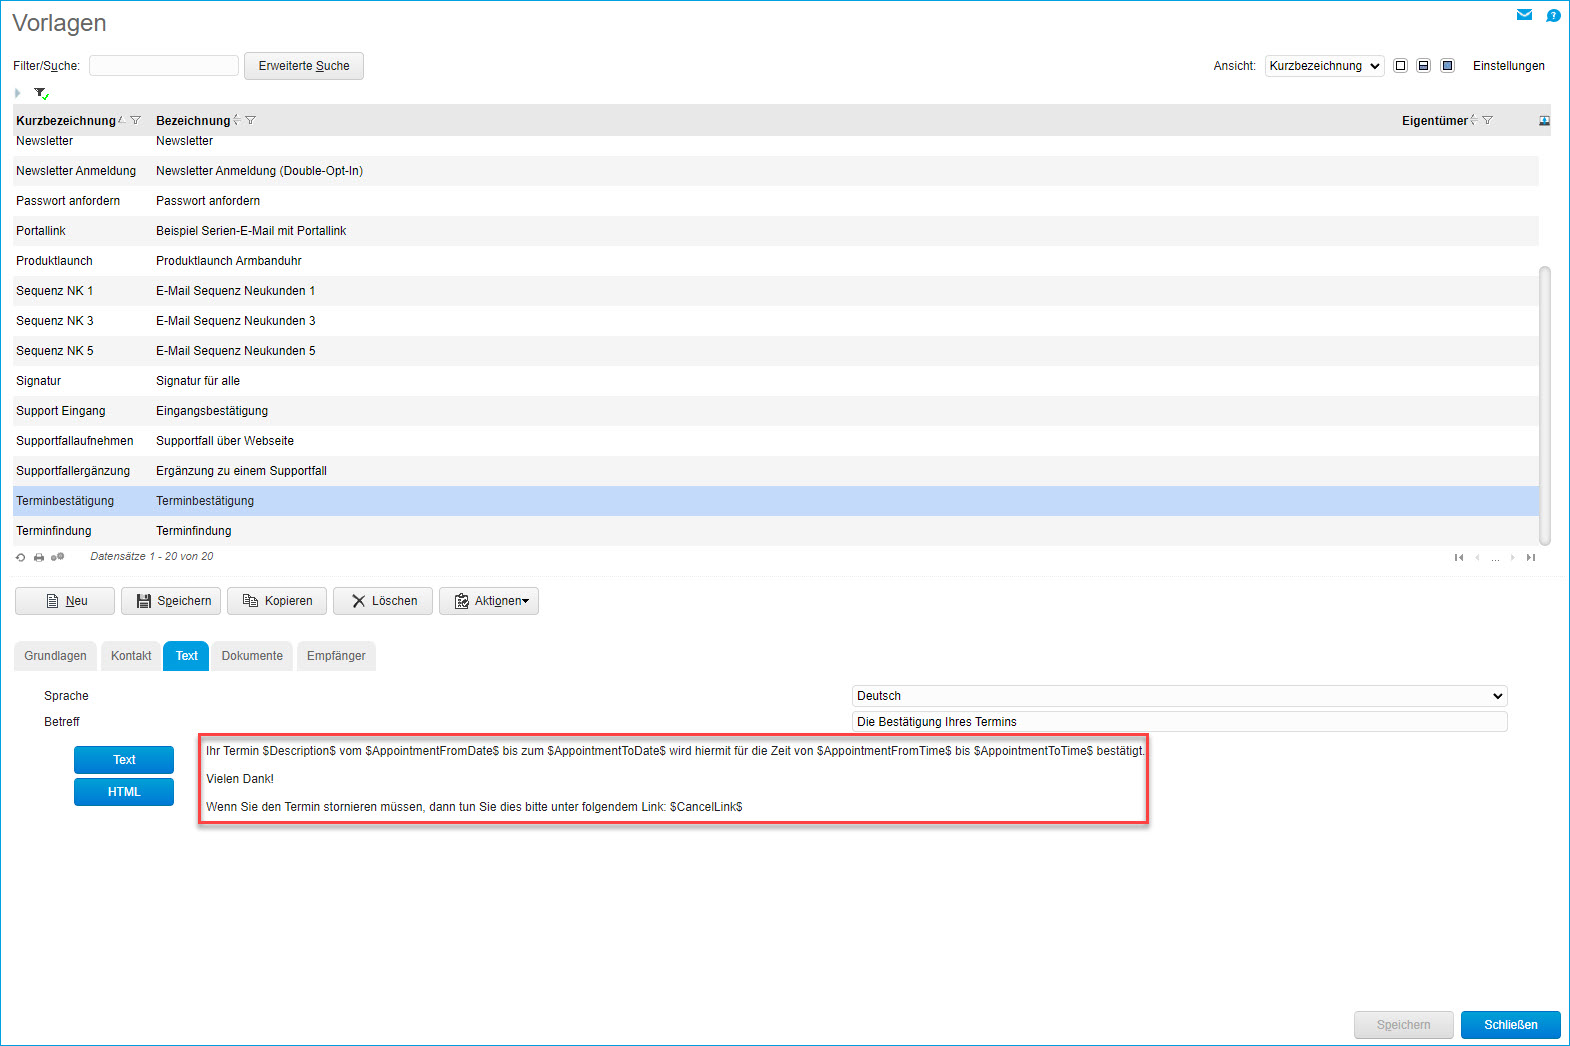Open the Sprache dropdown showing Deutsch
Viewport: 1570px width, 1046px height.
(x=1179, y=696)
